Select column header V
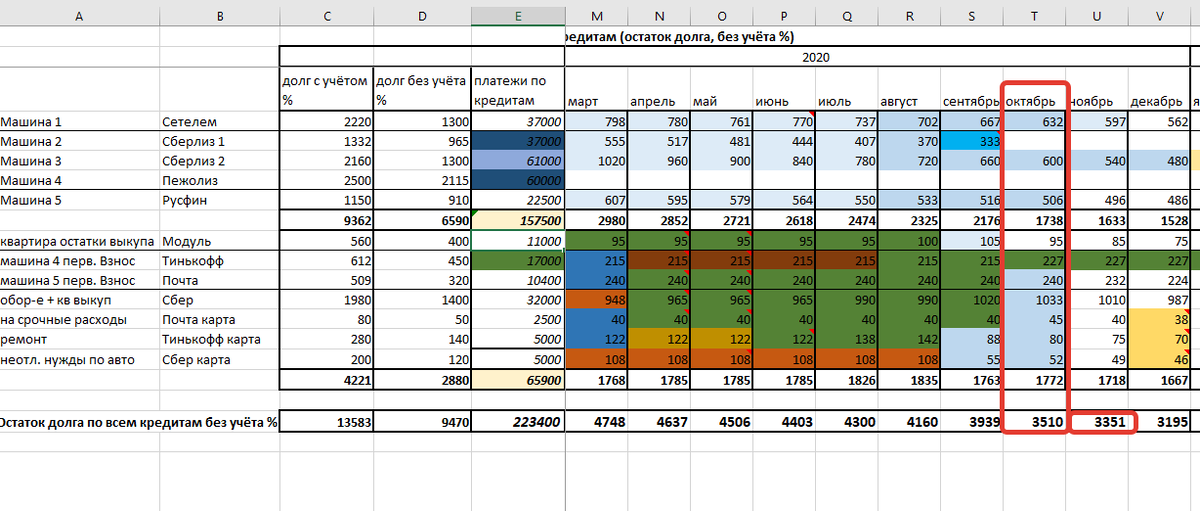Viewport: 1200px width, 511px height. [1159, 14]
